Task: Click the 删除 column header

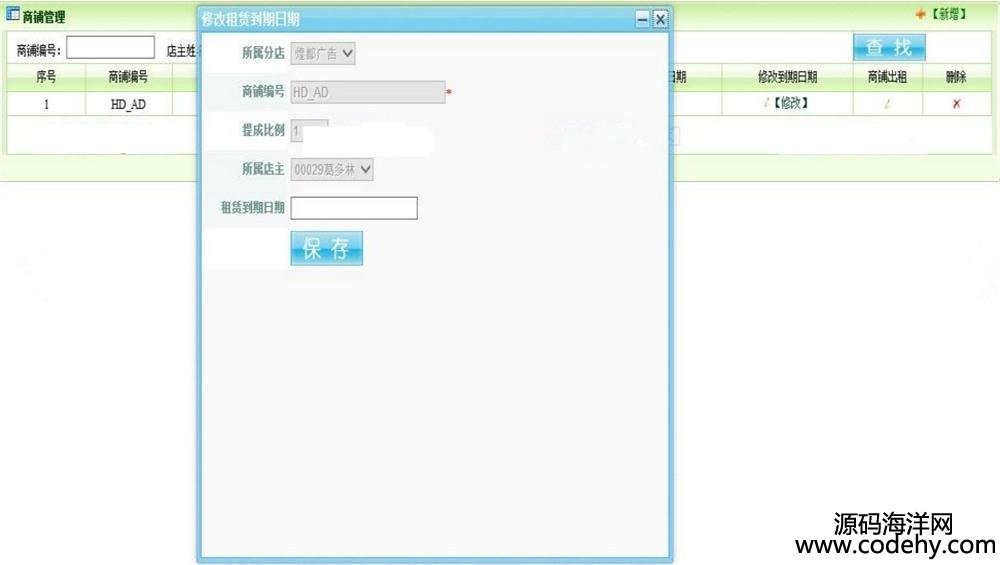Action: click(956, 77)
